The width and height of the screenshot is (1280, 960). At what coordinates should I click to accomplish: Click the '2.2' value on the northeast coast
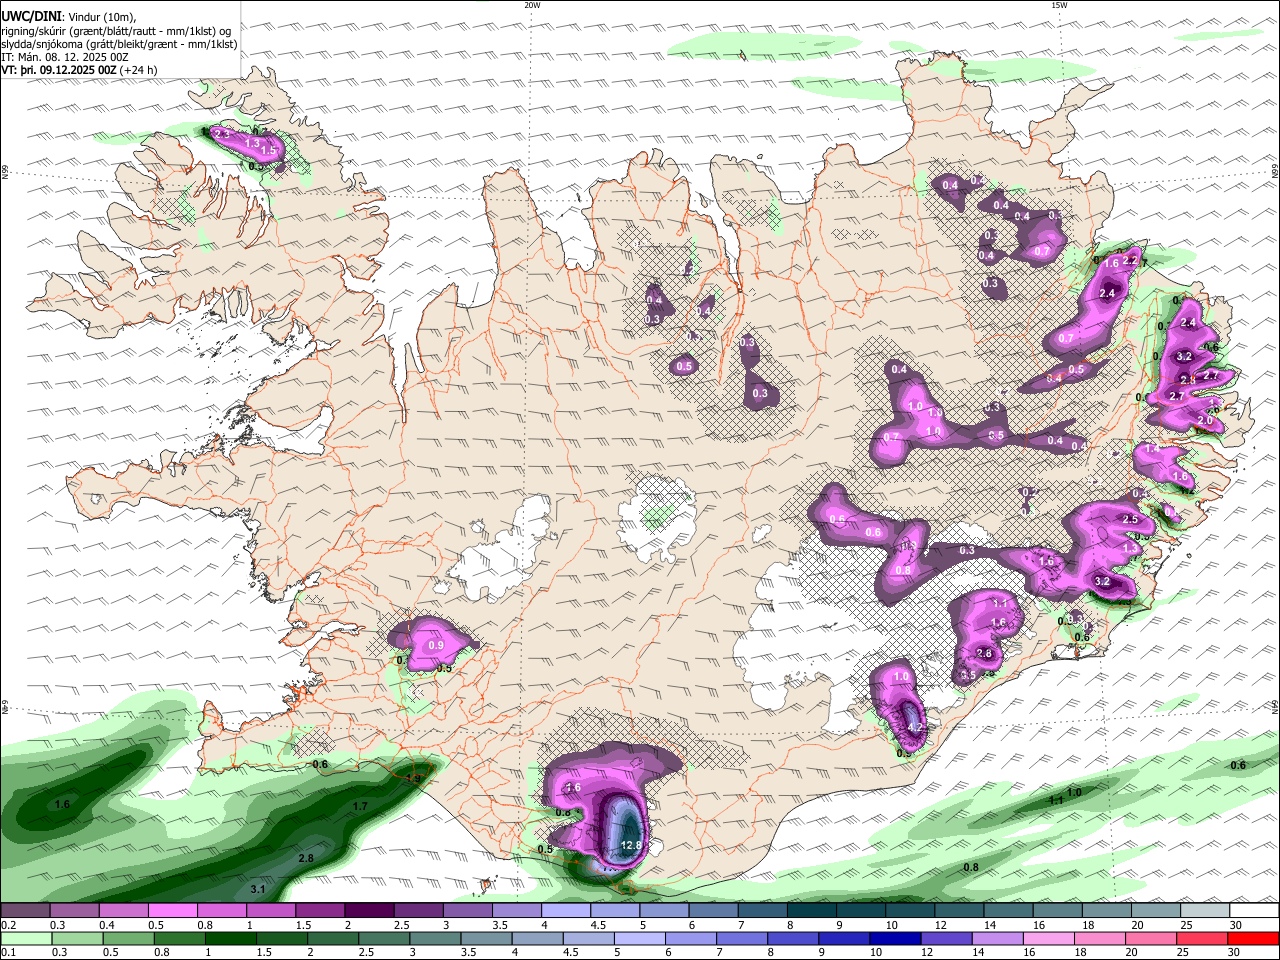click(1131, 260)
